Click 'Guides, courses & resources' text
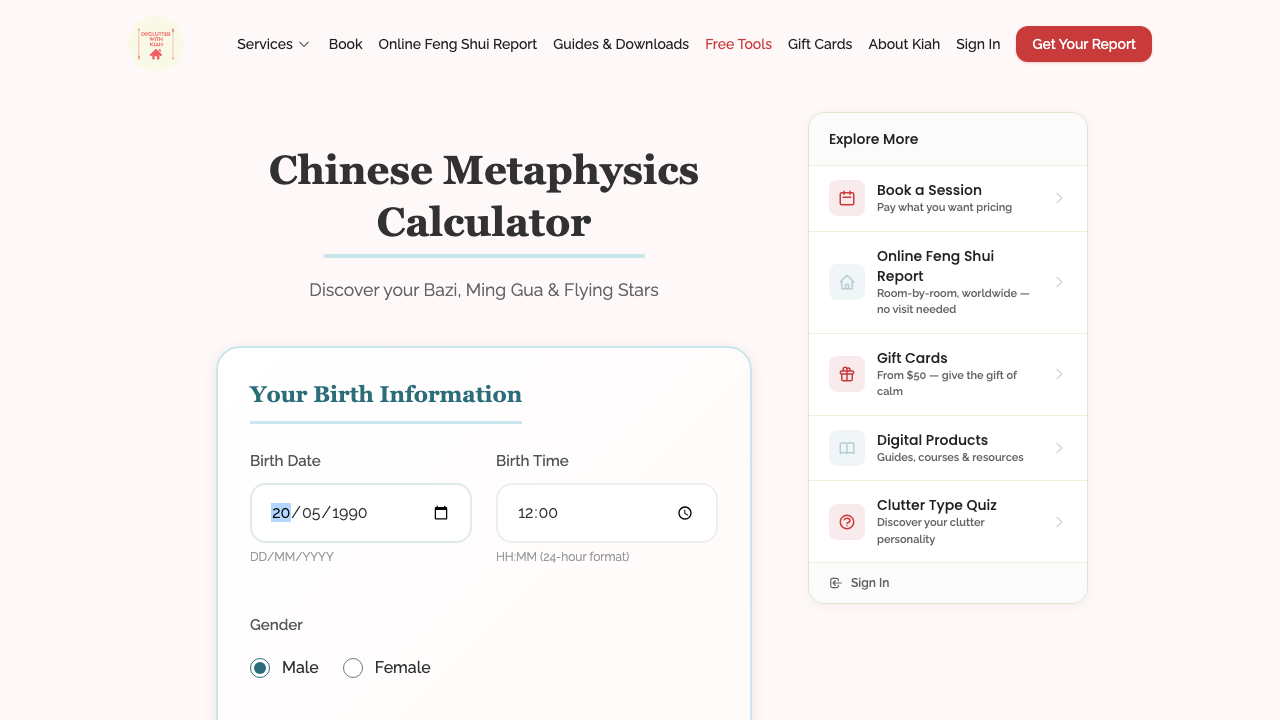1280x720 pixels. click(950, 458)
